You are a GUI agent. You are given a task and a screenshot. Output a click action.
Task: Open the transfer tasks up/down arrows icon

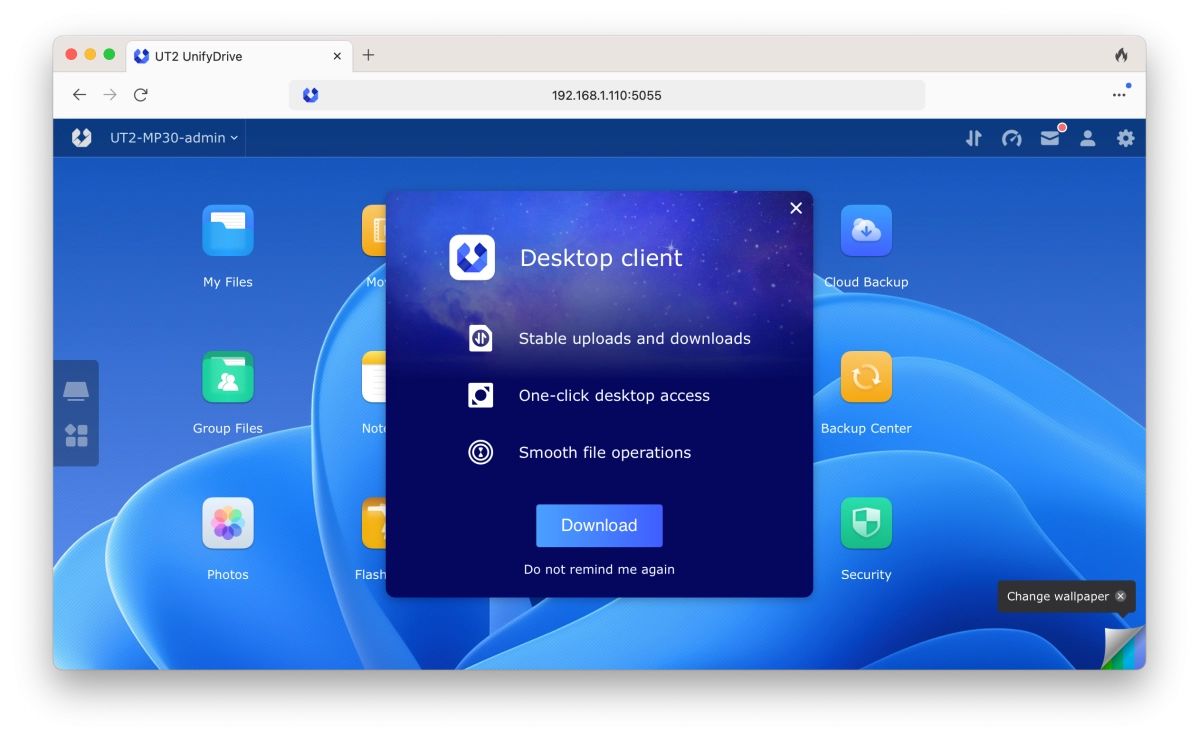pos(973,138)
